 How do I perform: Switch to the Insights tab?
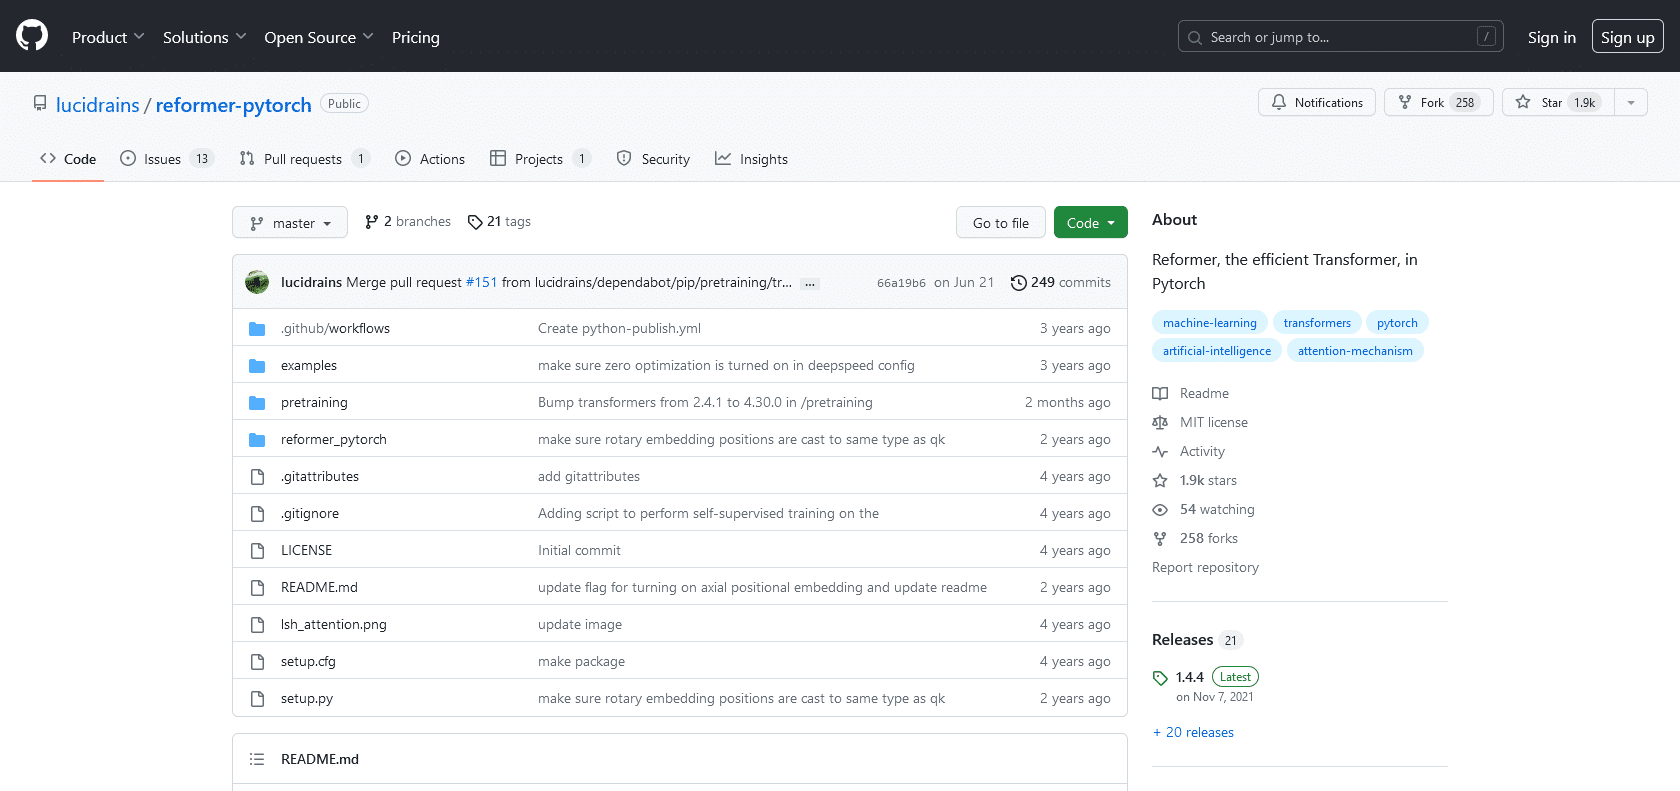pos(751,159)
